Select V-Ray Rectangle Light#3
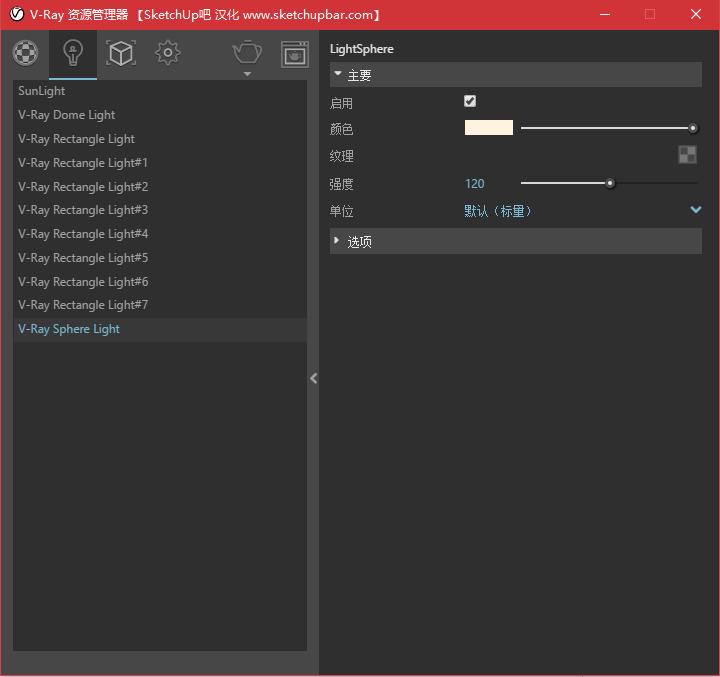 pos(160,210)
